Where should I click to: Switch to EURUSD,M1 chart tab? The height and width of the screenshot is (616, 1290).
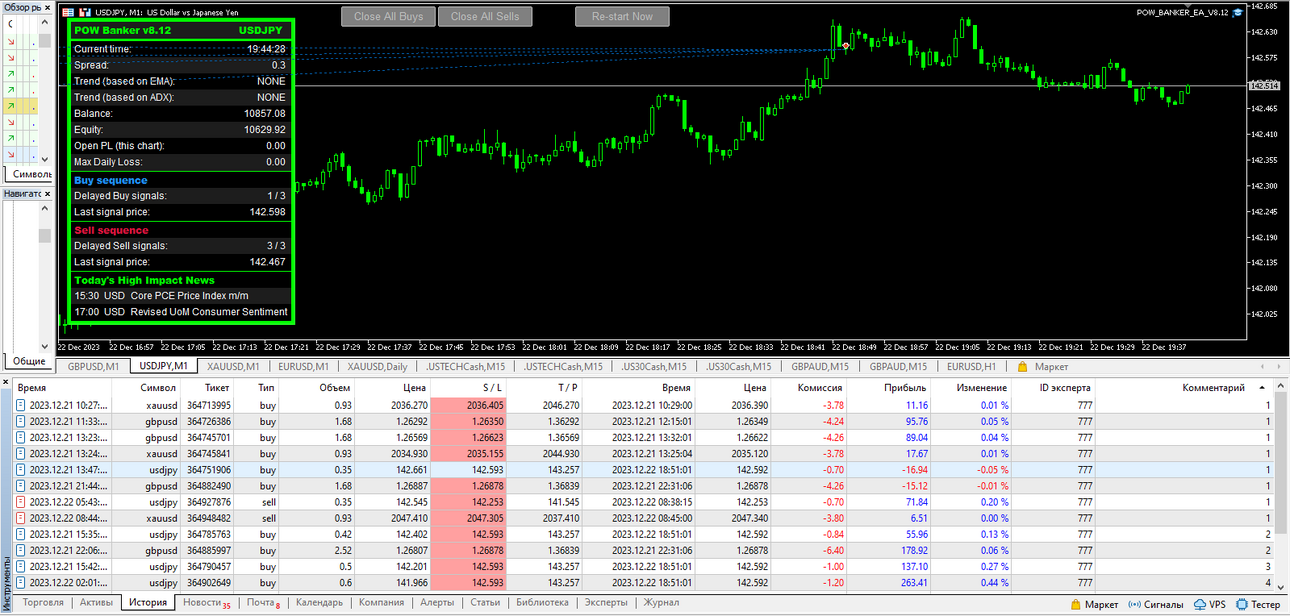tap(305, 367)
